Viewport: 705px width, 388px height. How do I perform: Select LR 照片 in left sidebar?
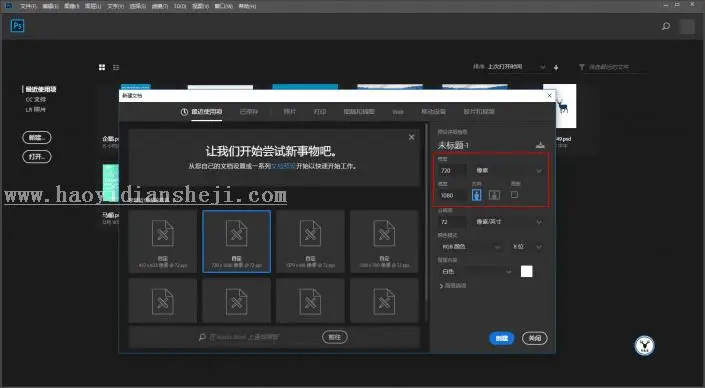(36, 109)
